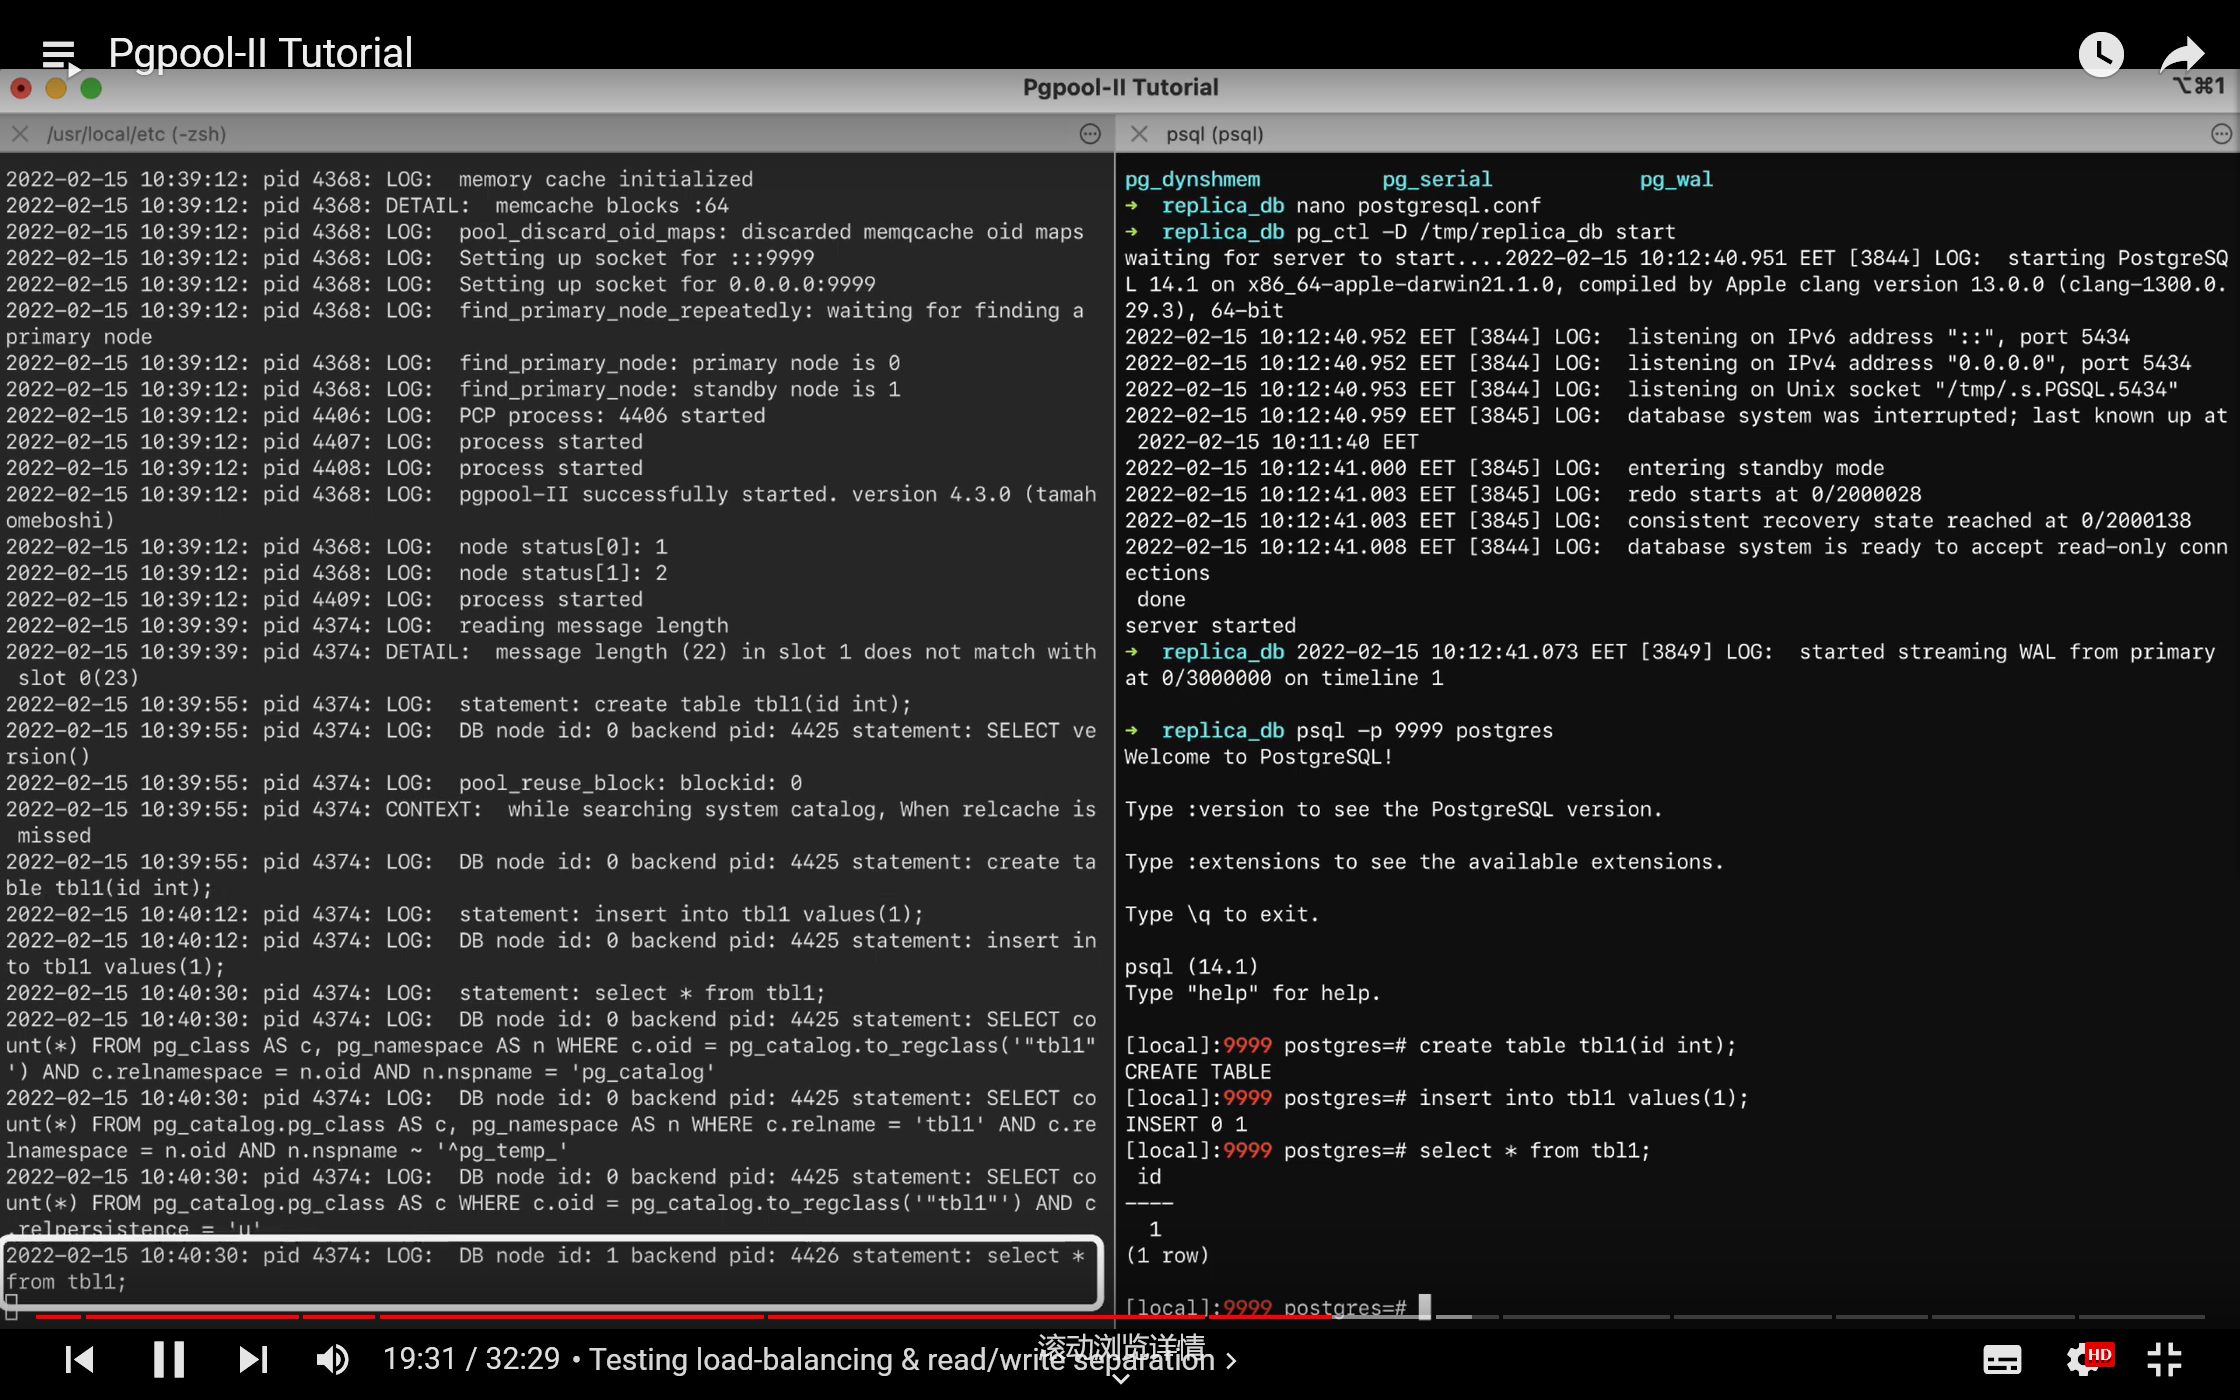
Task: Open psql pane options circle menu
Action: coord(2221,134)
